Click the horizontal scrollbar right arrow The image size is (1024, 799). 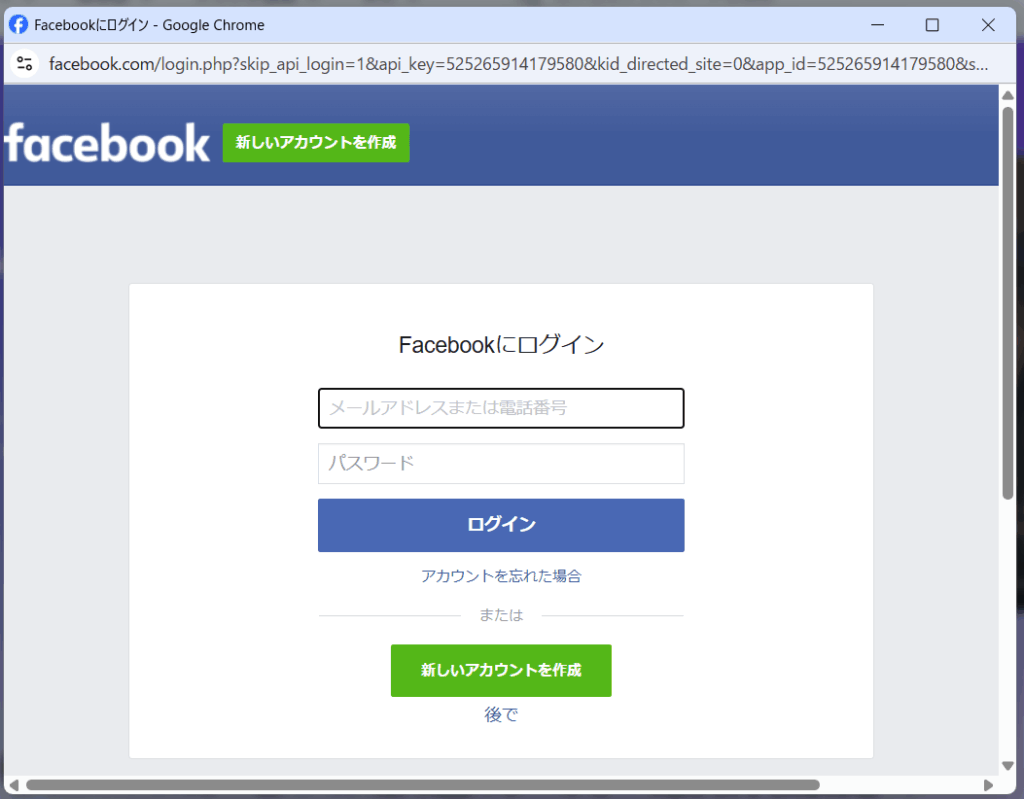[x=988, y=785]
